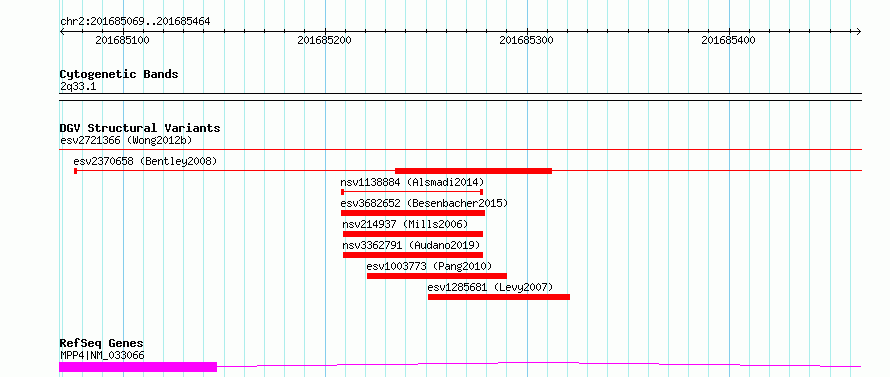The height and width of the screenshot is (377, 890).
Task: Click the left arrow on the ruler
Action: click(62, 31)
